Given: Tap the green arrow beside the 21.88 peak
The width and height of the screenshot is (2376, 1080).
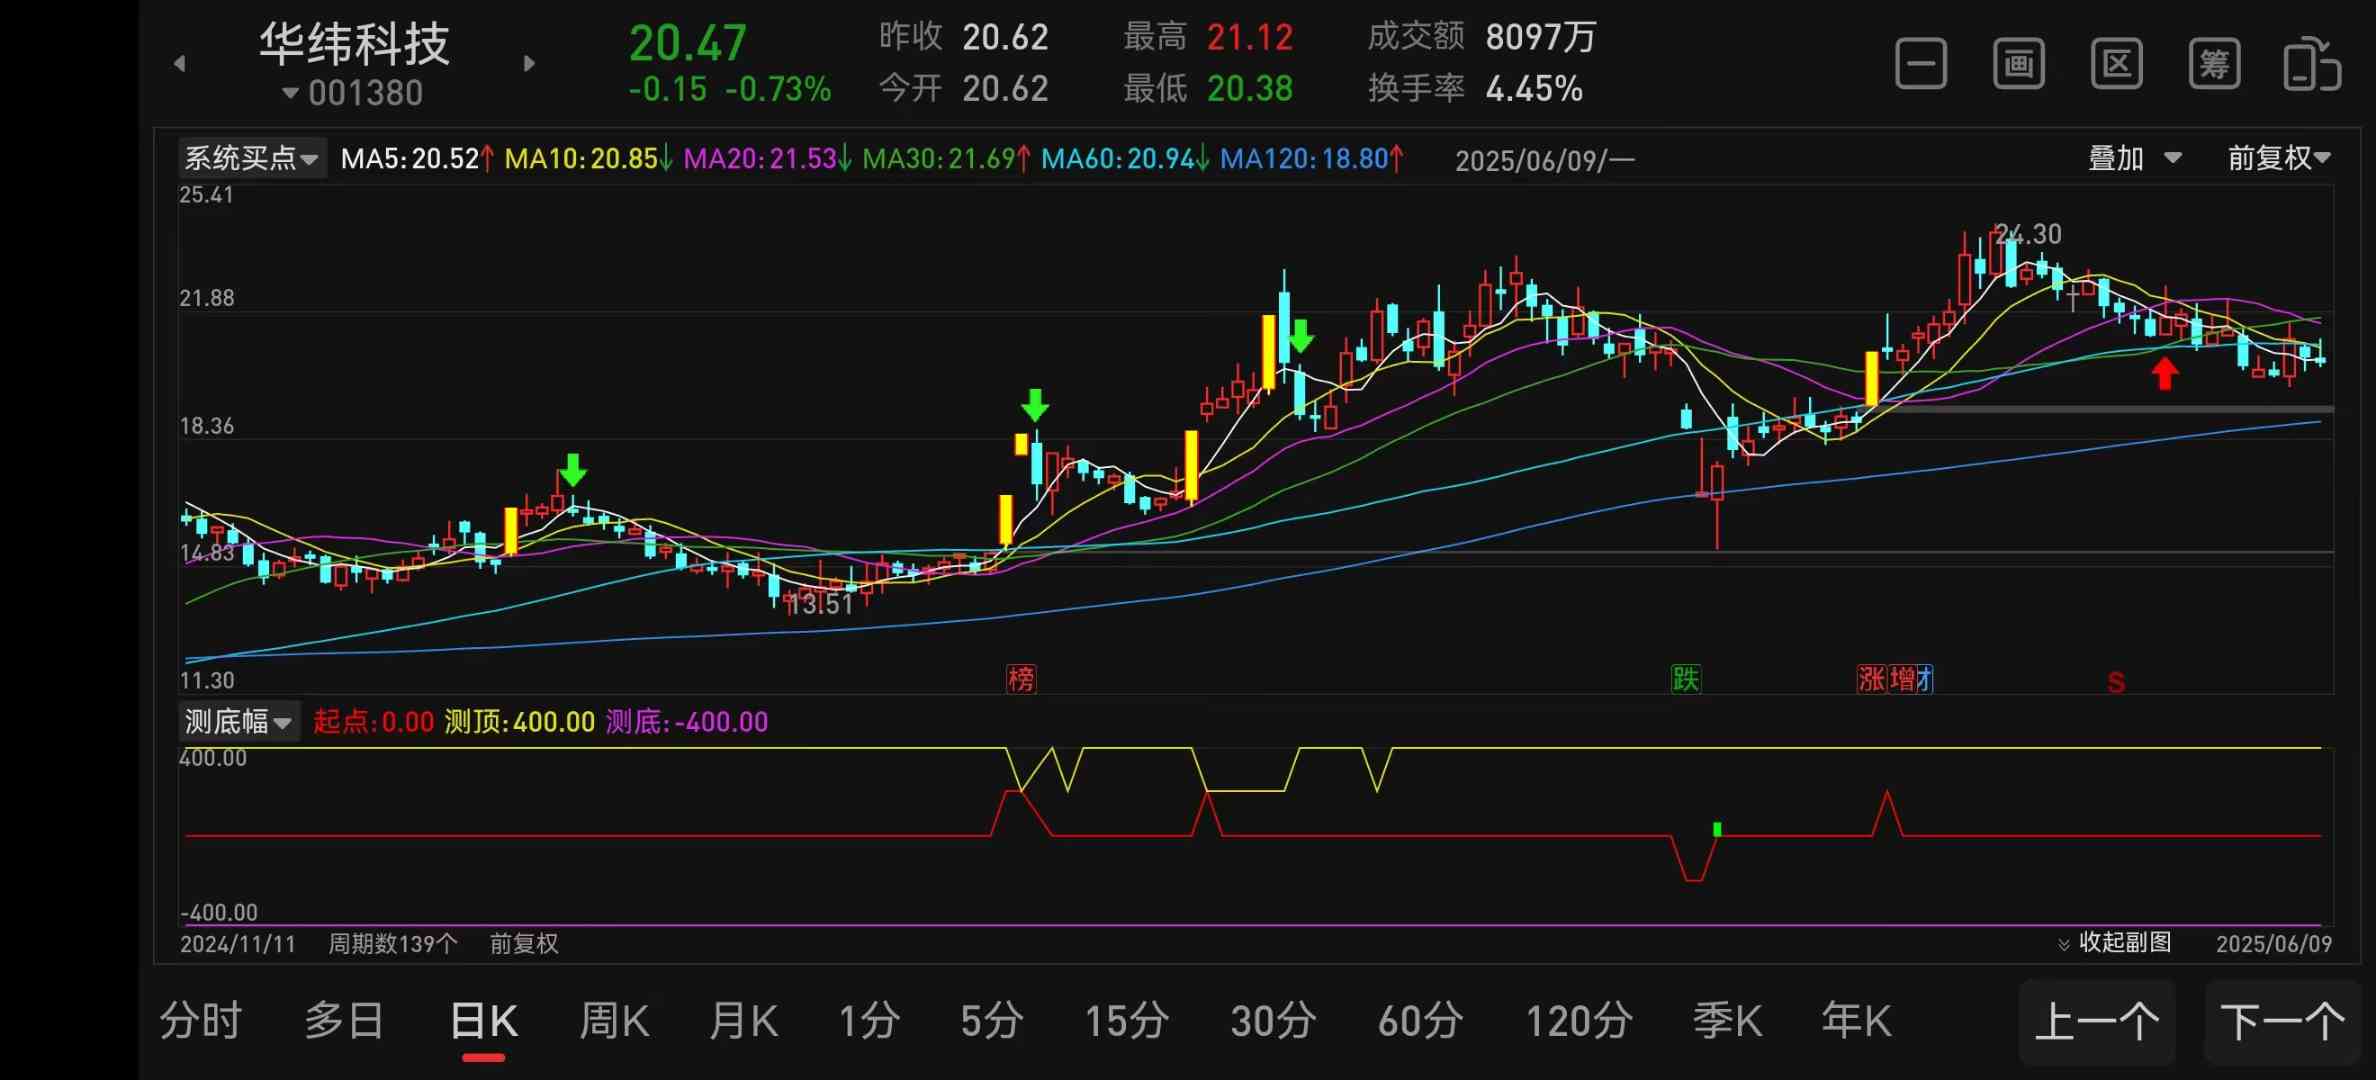Looking at the screenshot, I should (1300, 336).
